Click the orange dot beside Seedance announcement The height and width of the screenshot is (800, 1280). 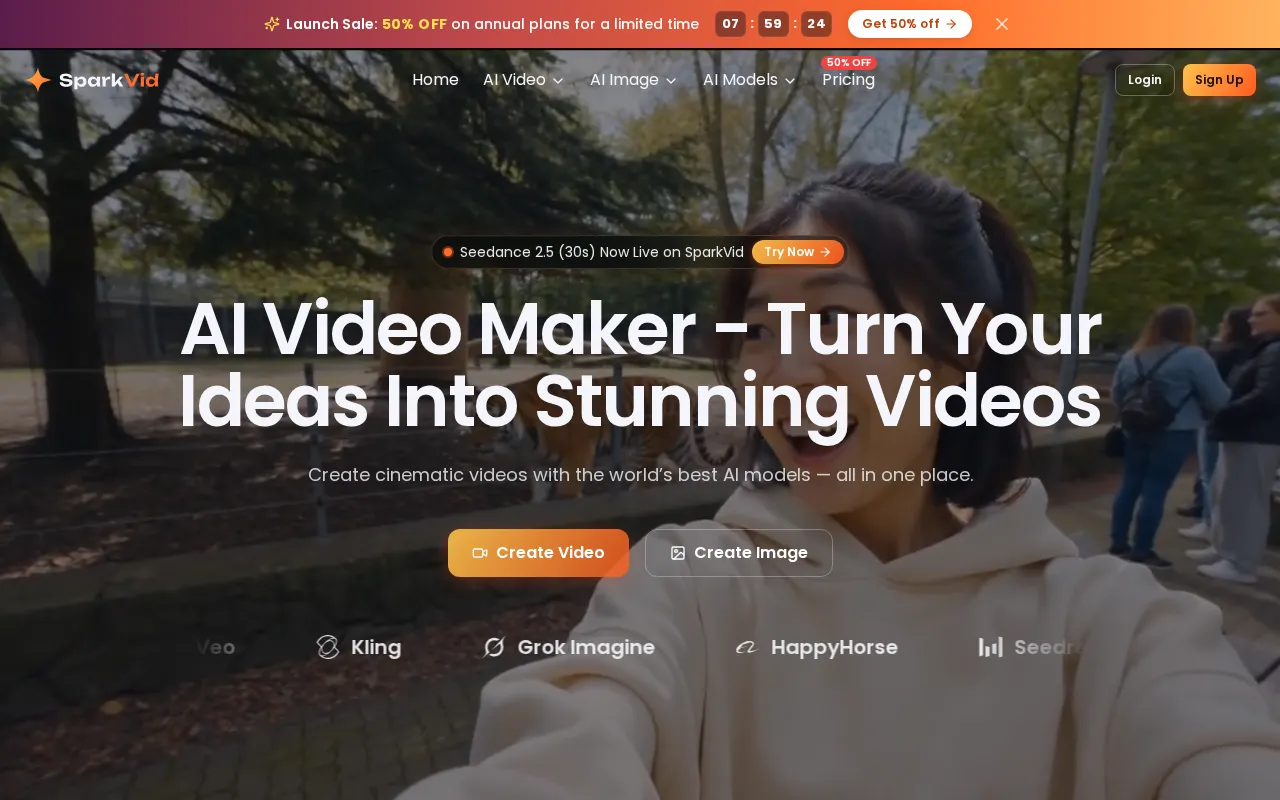(x=448, y=252)
